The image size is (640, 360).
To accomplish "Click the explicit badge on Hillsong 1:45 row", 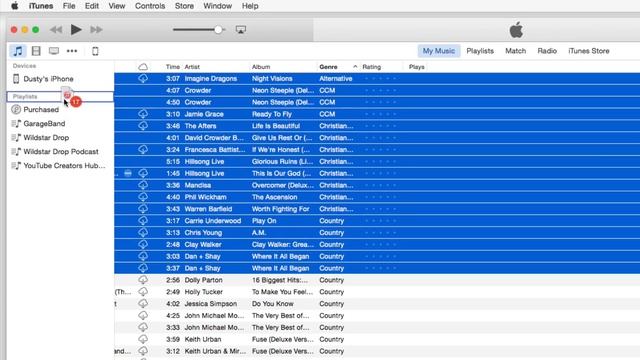I will (128, 173).
